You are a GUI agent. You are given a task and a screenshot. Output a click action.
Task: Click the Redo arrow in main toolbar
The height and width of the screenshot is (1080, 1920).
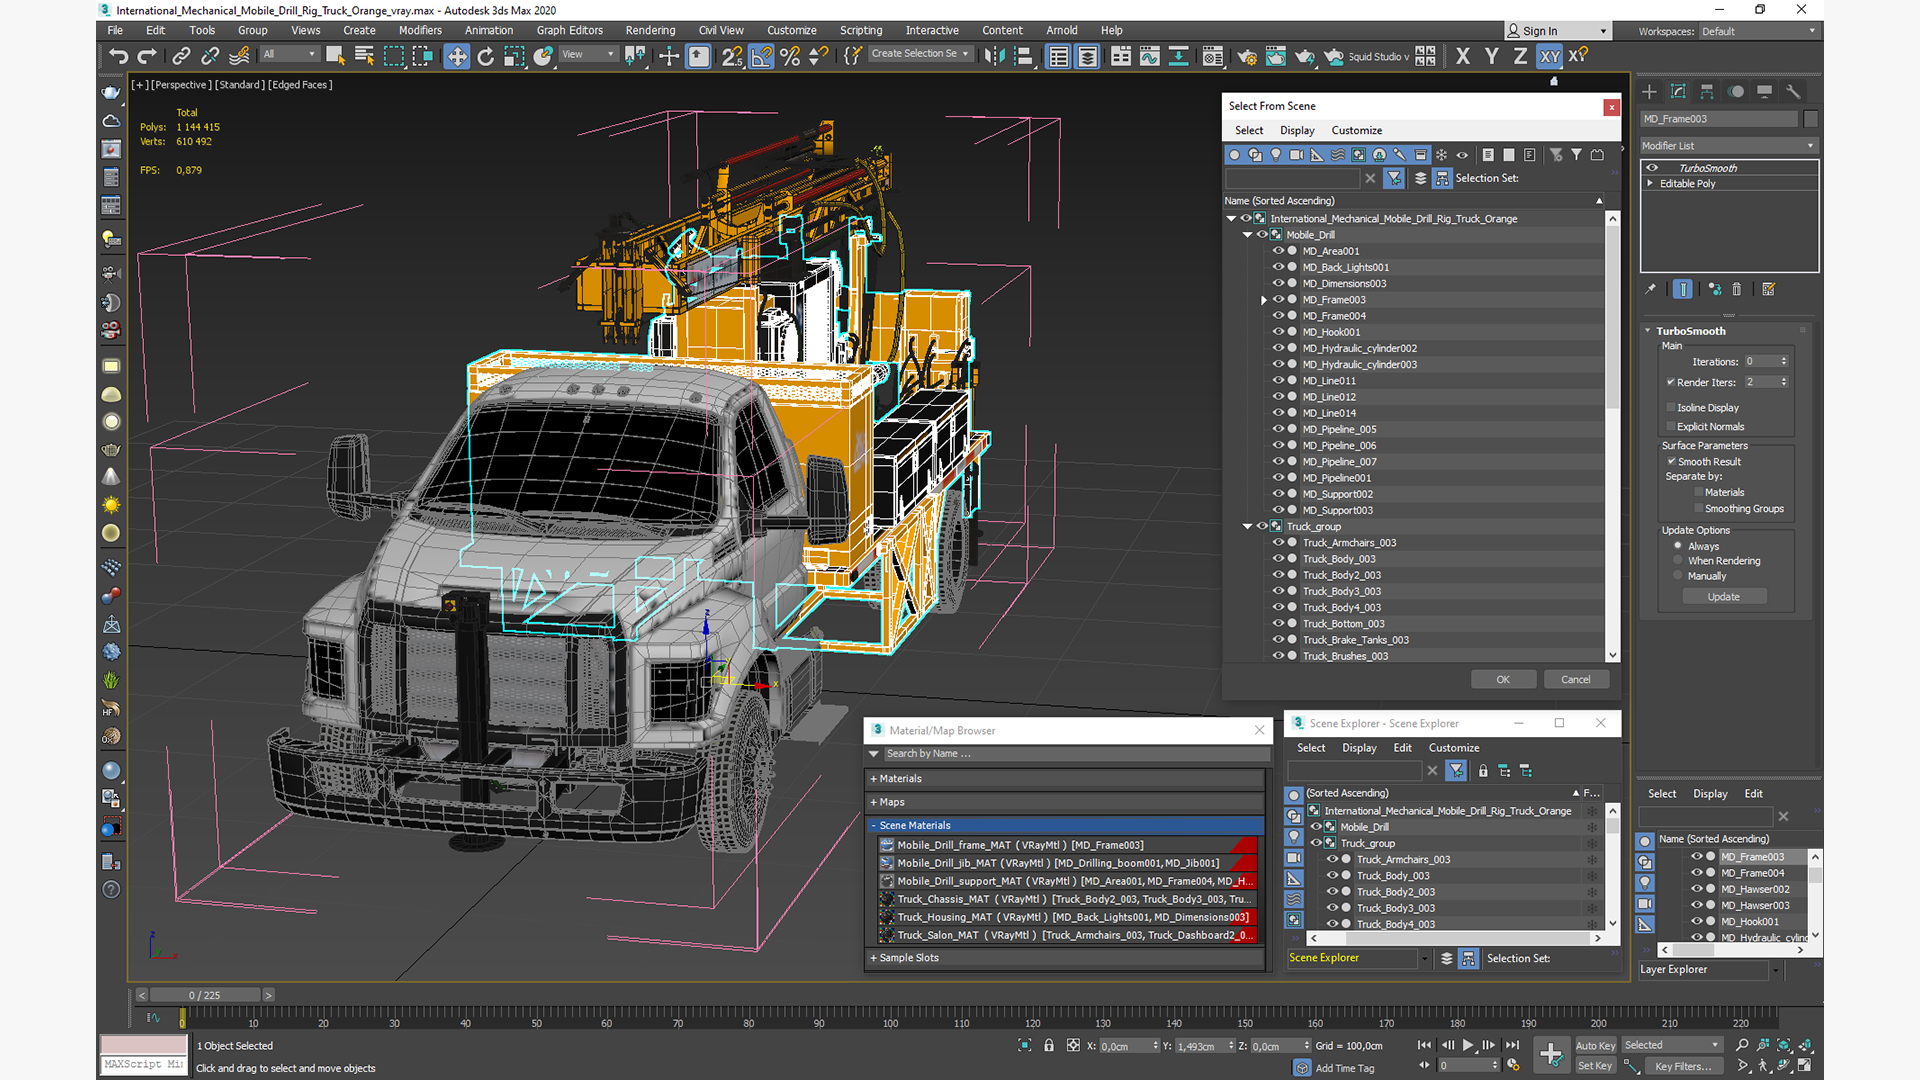coord(146,56)
